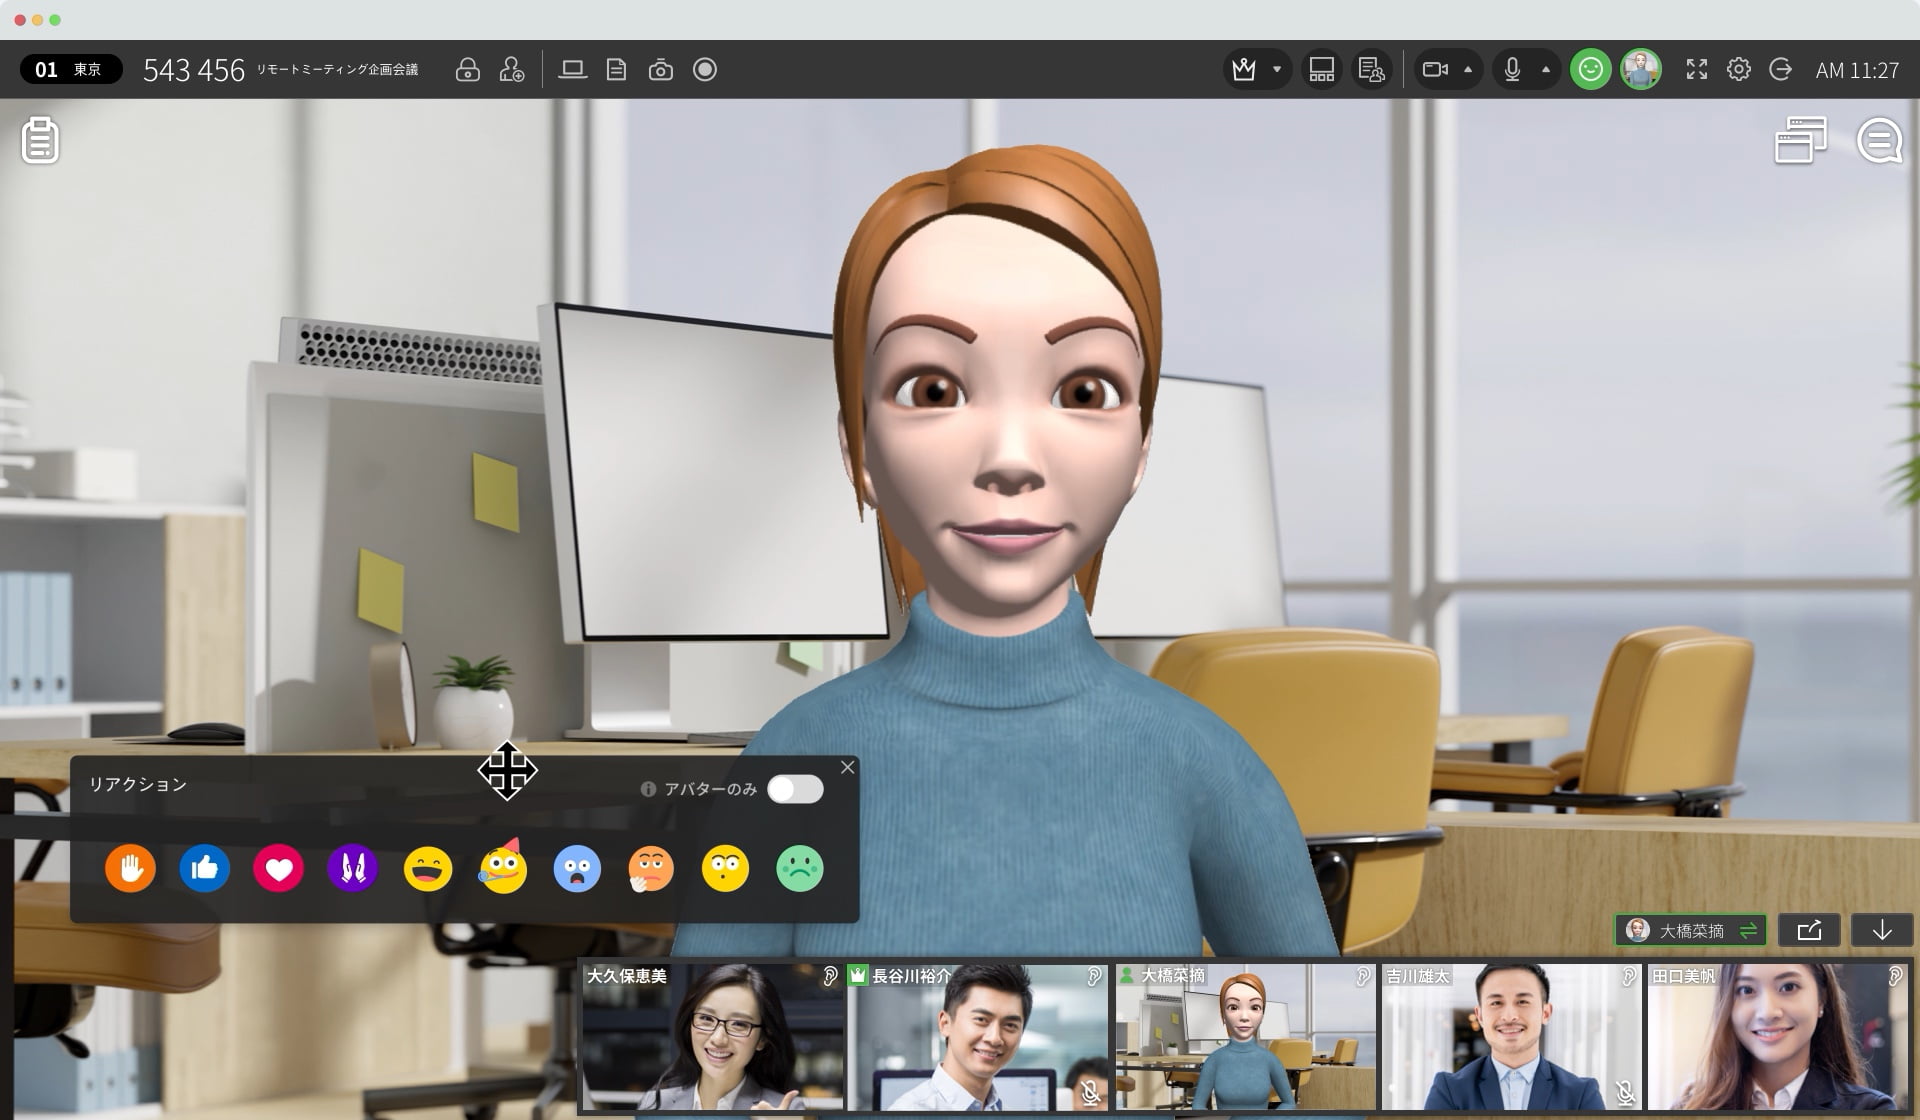Click the 大橋菜摘 swap button

(x=1691, y=930)
